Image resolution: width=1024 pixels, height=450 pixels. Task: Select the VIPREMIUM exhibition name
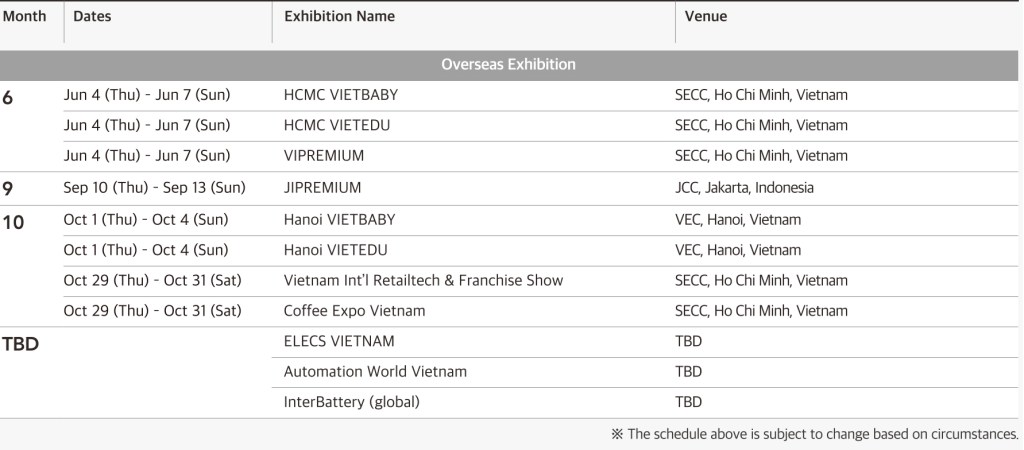tap(324, 156)
